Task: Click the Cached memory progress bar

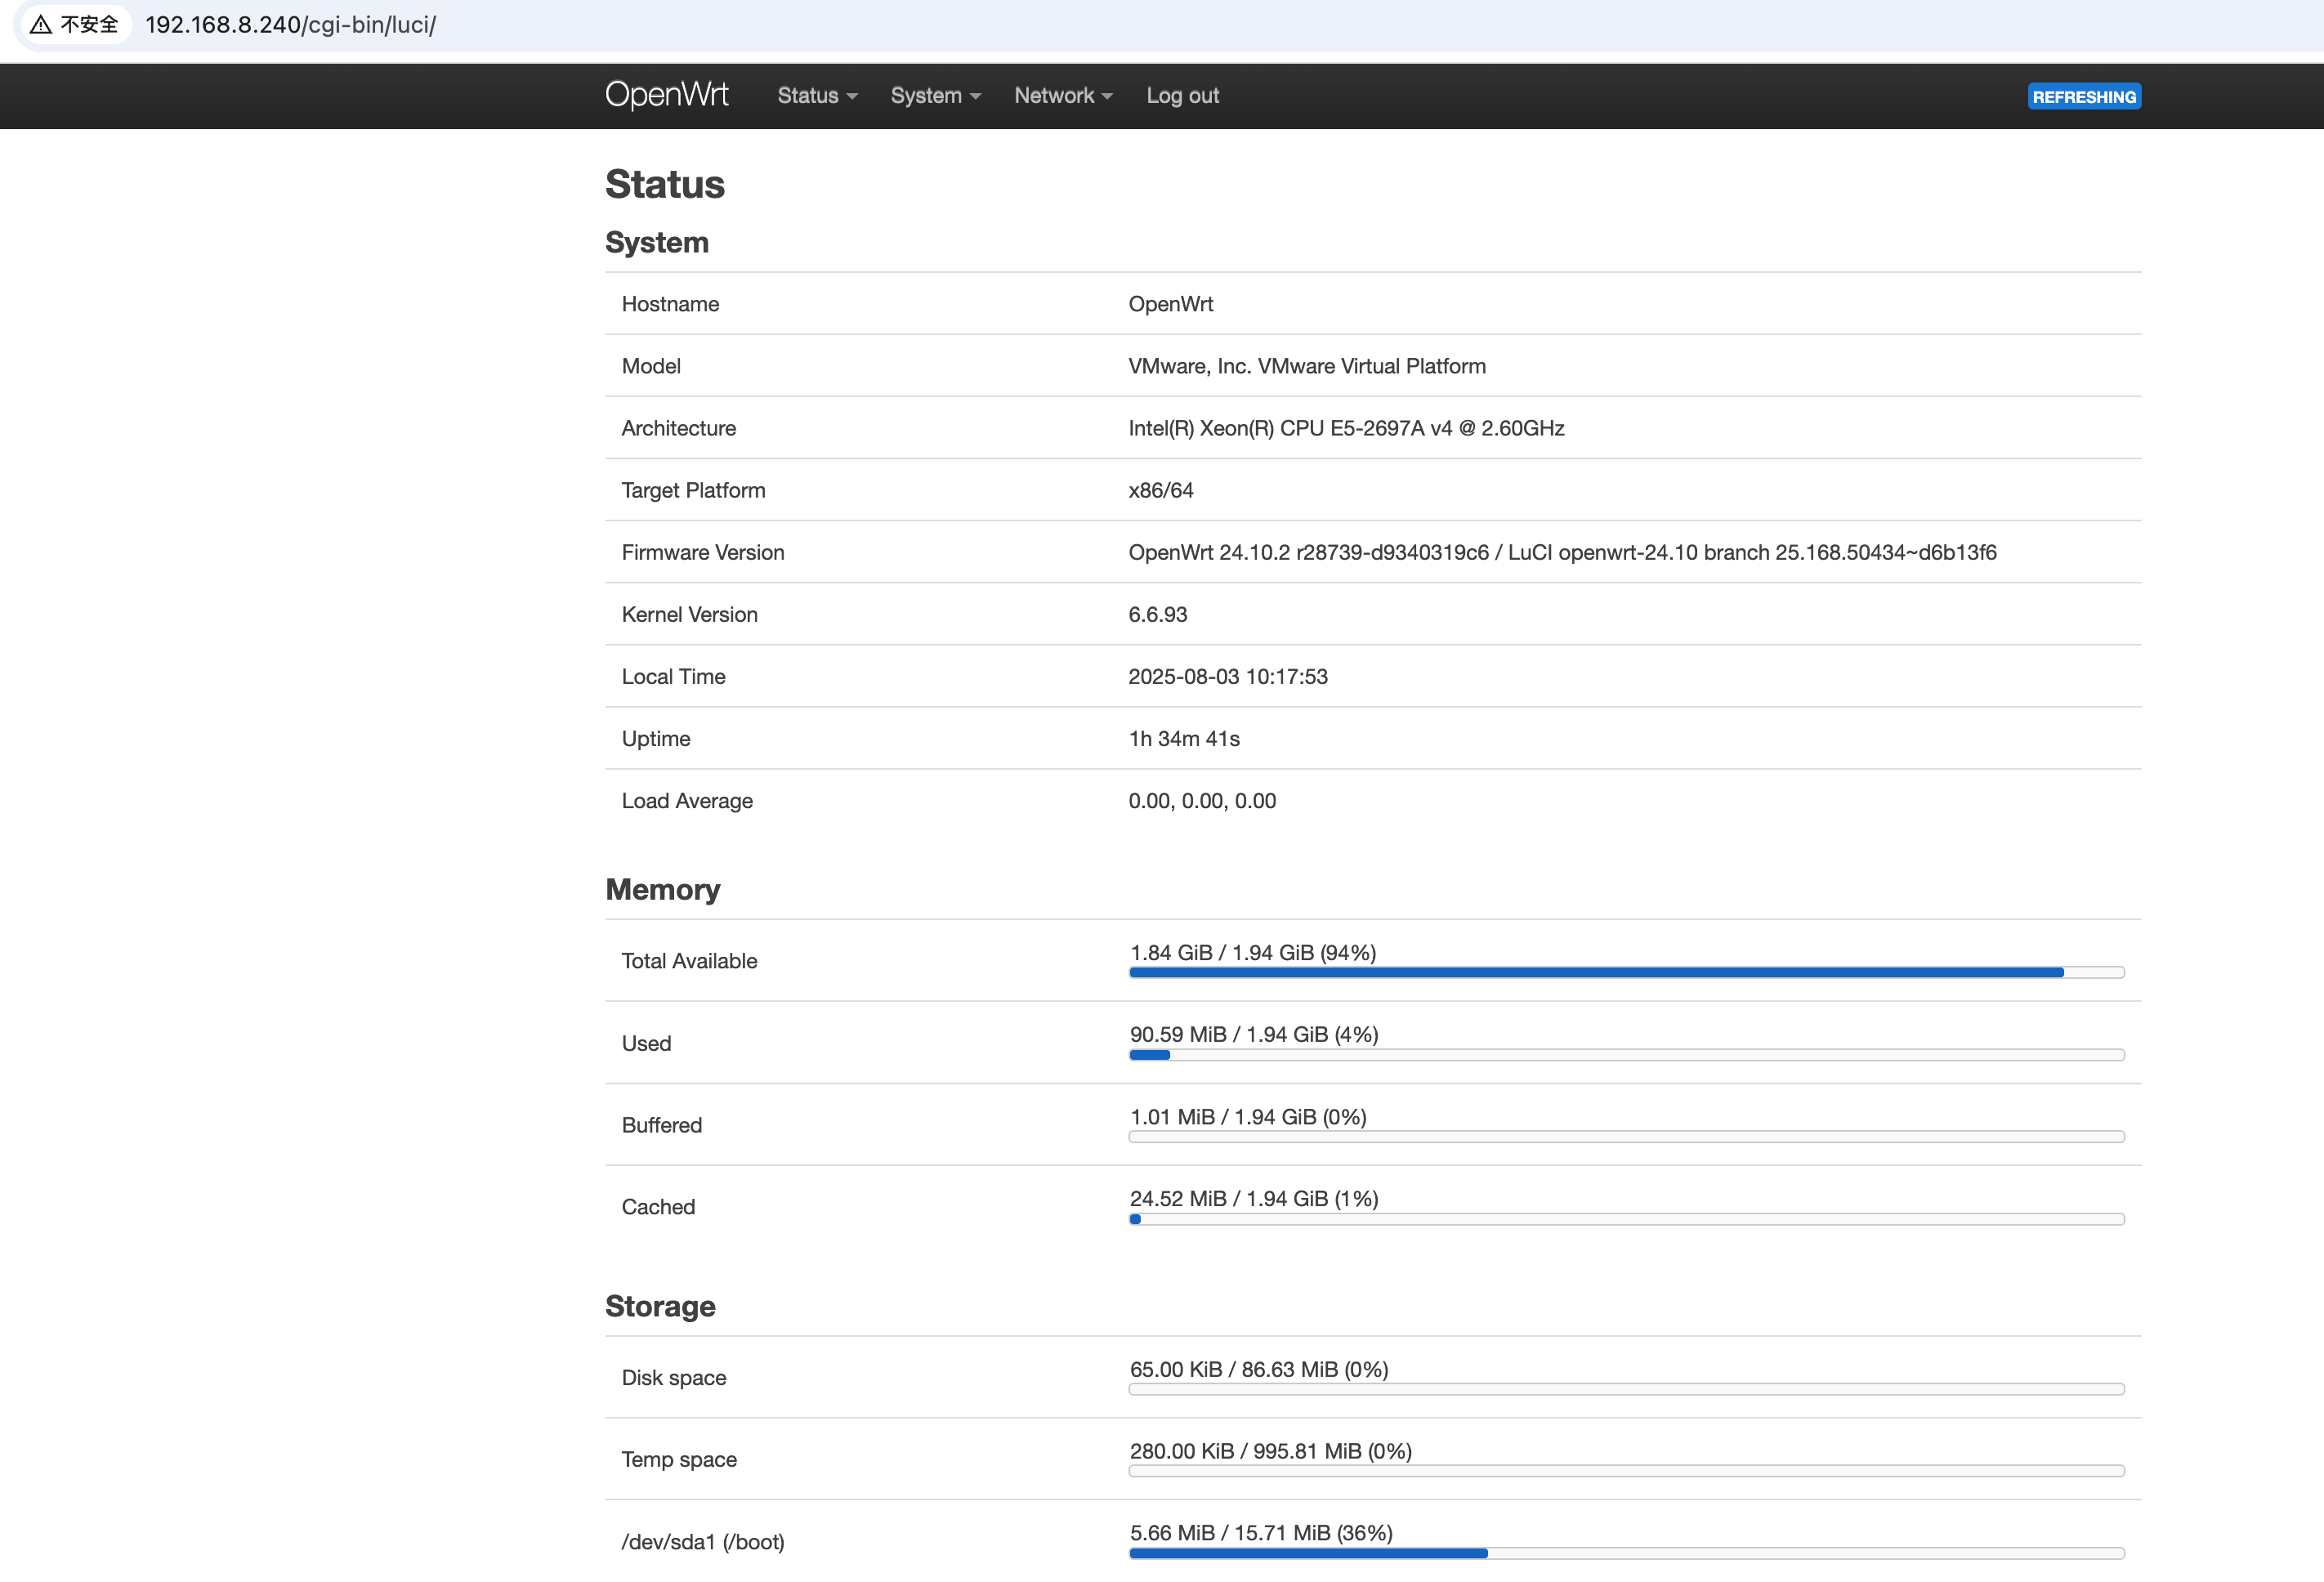Action: point(1626,1219)
